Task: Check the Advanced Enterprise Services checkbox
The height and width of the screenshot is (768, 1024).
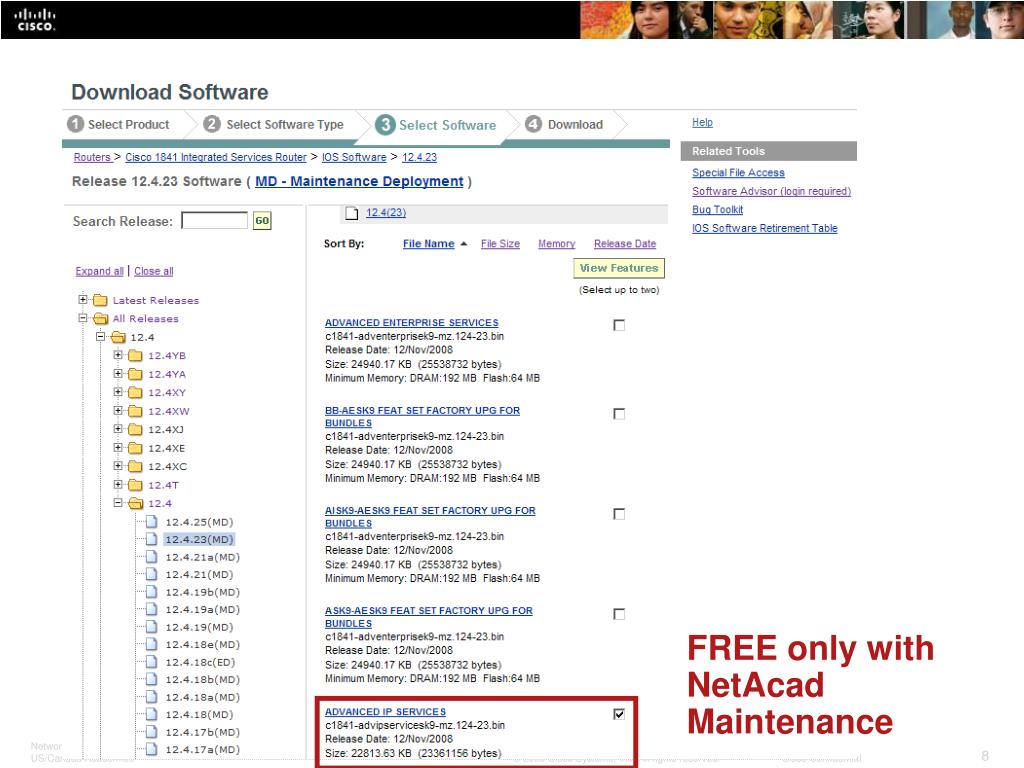Action: point(619,325)
